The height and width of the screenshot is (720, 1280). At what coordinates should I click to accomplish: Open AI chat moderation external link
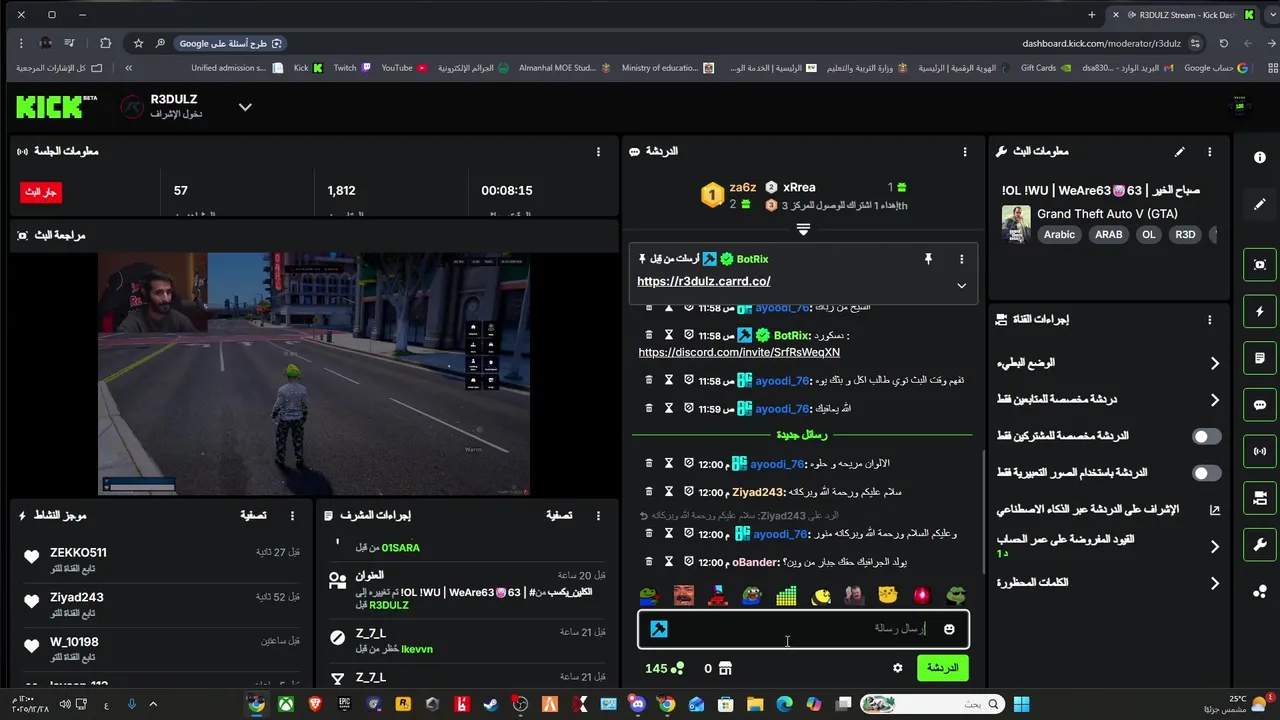[1215, 510]
